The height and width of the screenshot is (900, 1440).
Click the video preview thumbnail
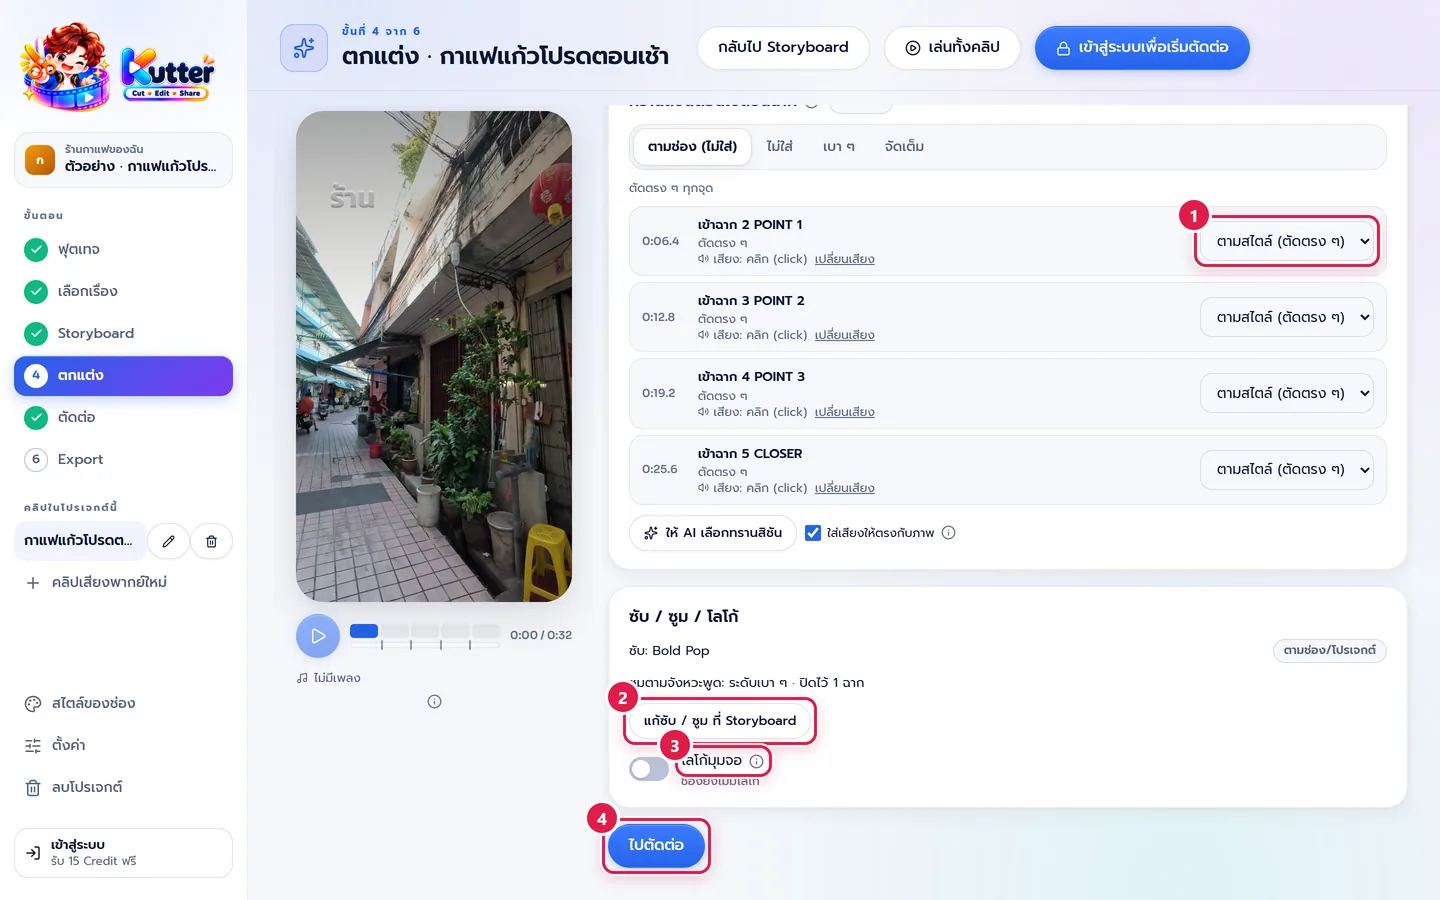(434, 356)
